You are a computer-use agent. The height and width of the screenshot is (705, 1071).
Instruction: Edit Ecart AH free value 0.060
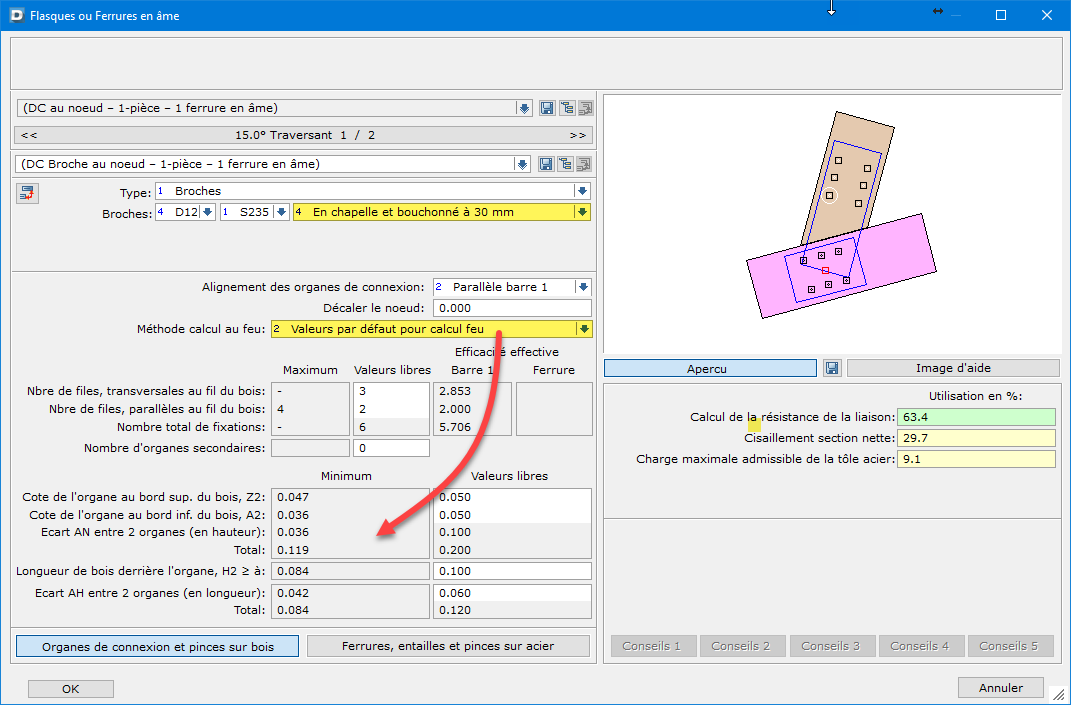pyautogui.click(x=512, y=593)
